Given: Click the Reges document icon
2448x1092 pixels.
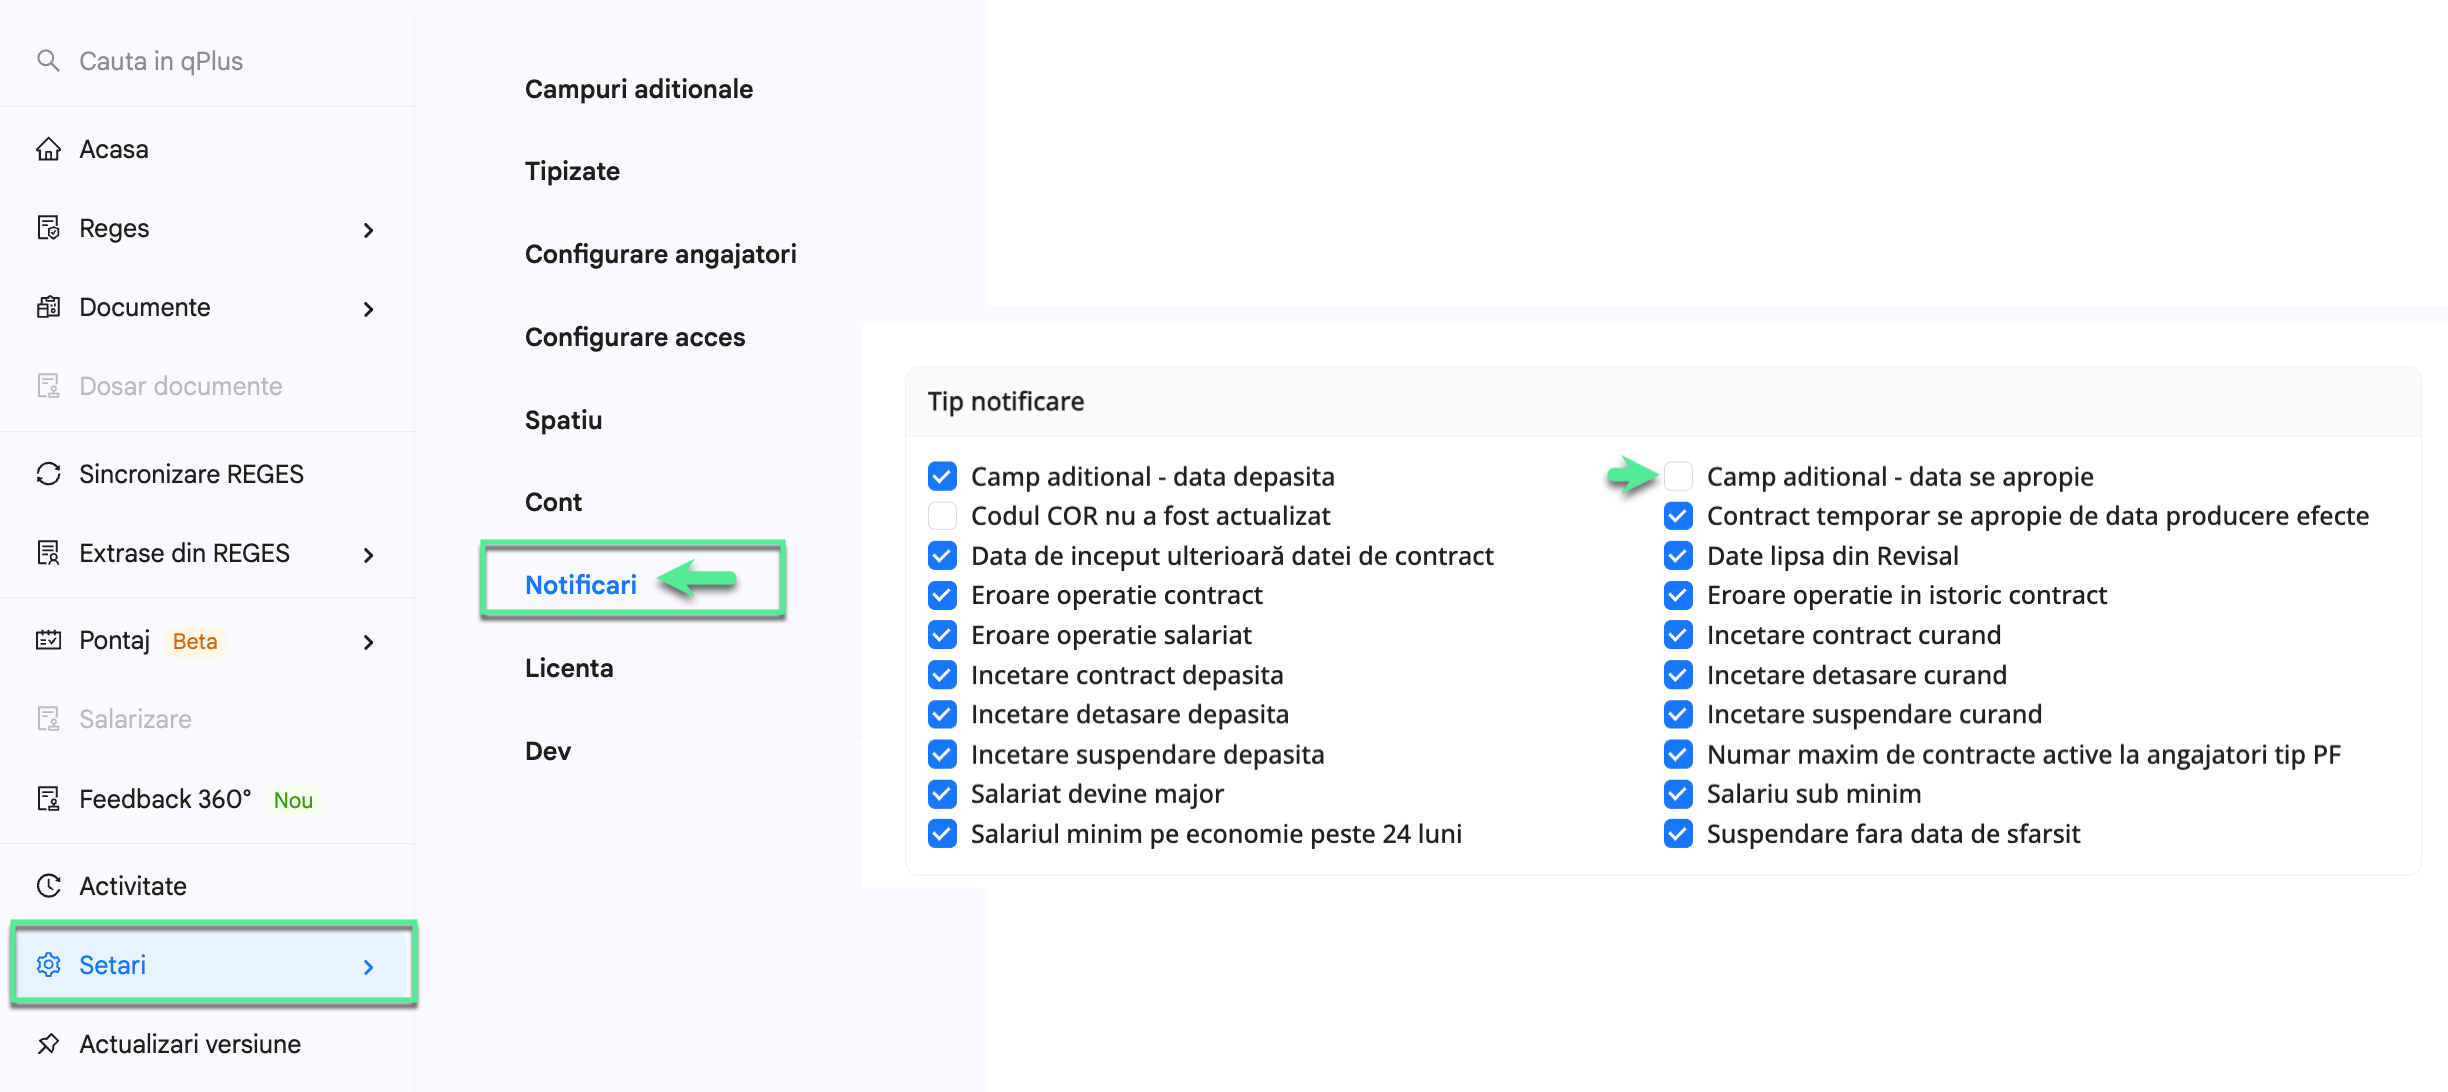Looking at the screenshot, I should tap(48, 228).
